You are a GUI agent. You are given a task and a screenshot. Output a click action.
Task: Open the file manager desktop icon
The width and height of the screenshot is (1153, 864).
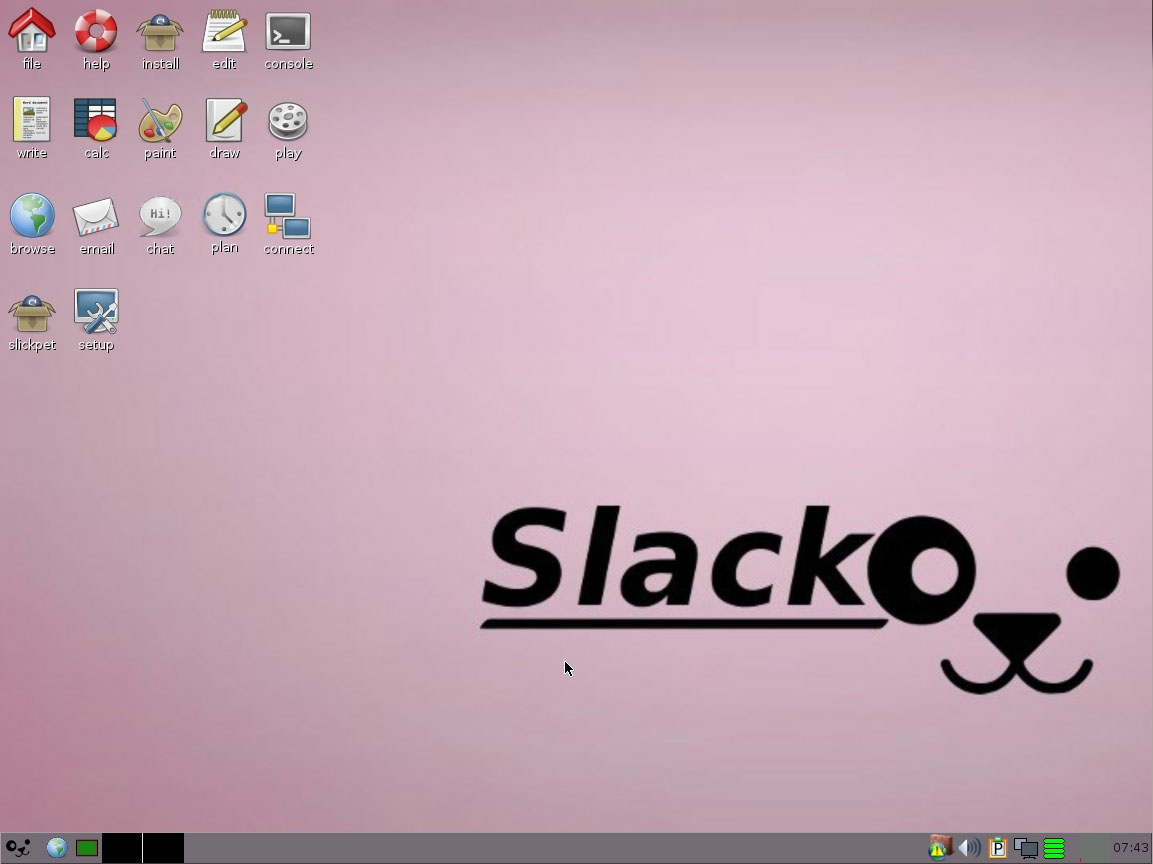[x=32, y=31]
